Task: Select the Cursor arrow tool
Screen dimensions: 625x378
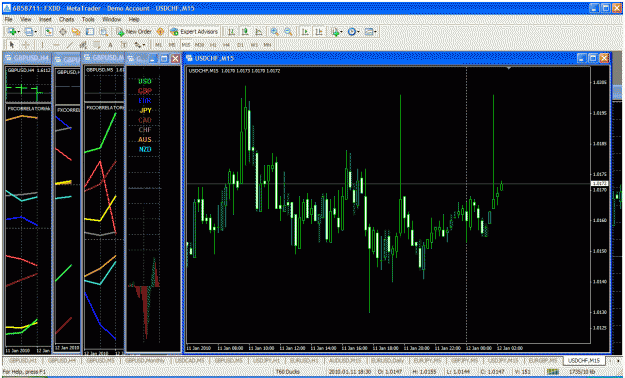Action: click(x=12, y=45)
